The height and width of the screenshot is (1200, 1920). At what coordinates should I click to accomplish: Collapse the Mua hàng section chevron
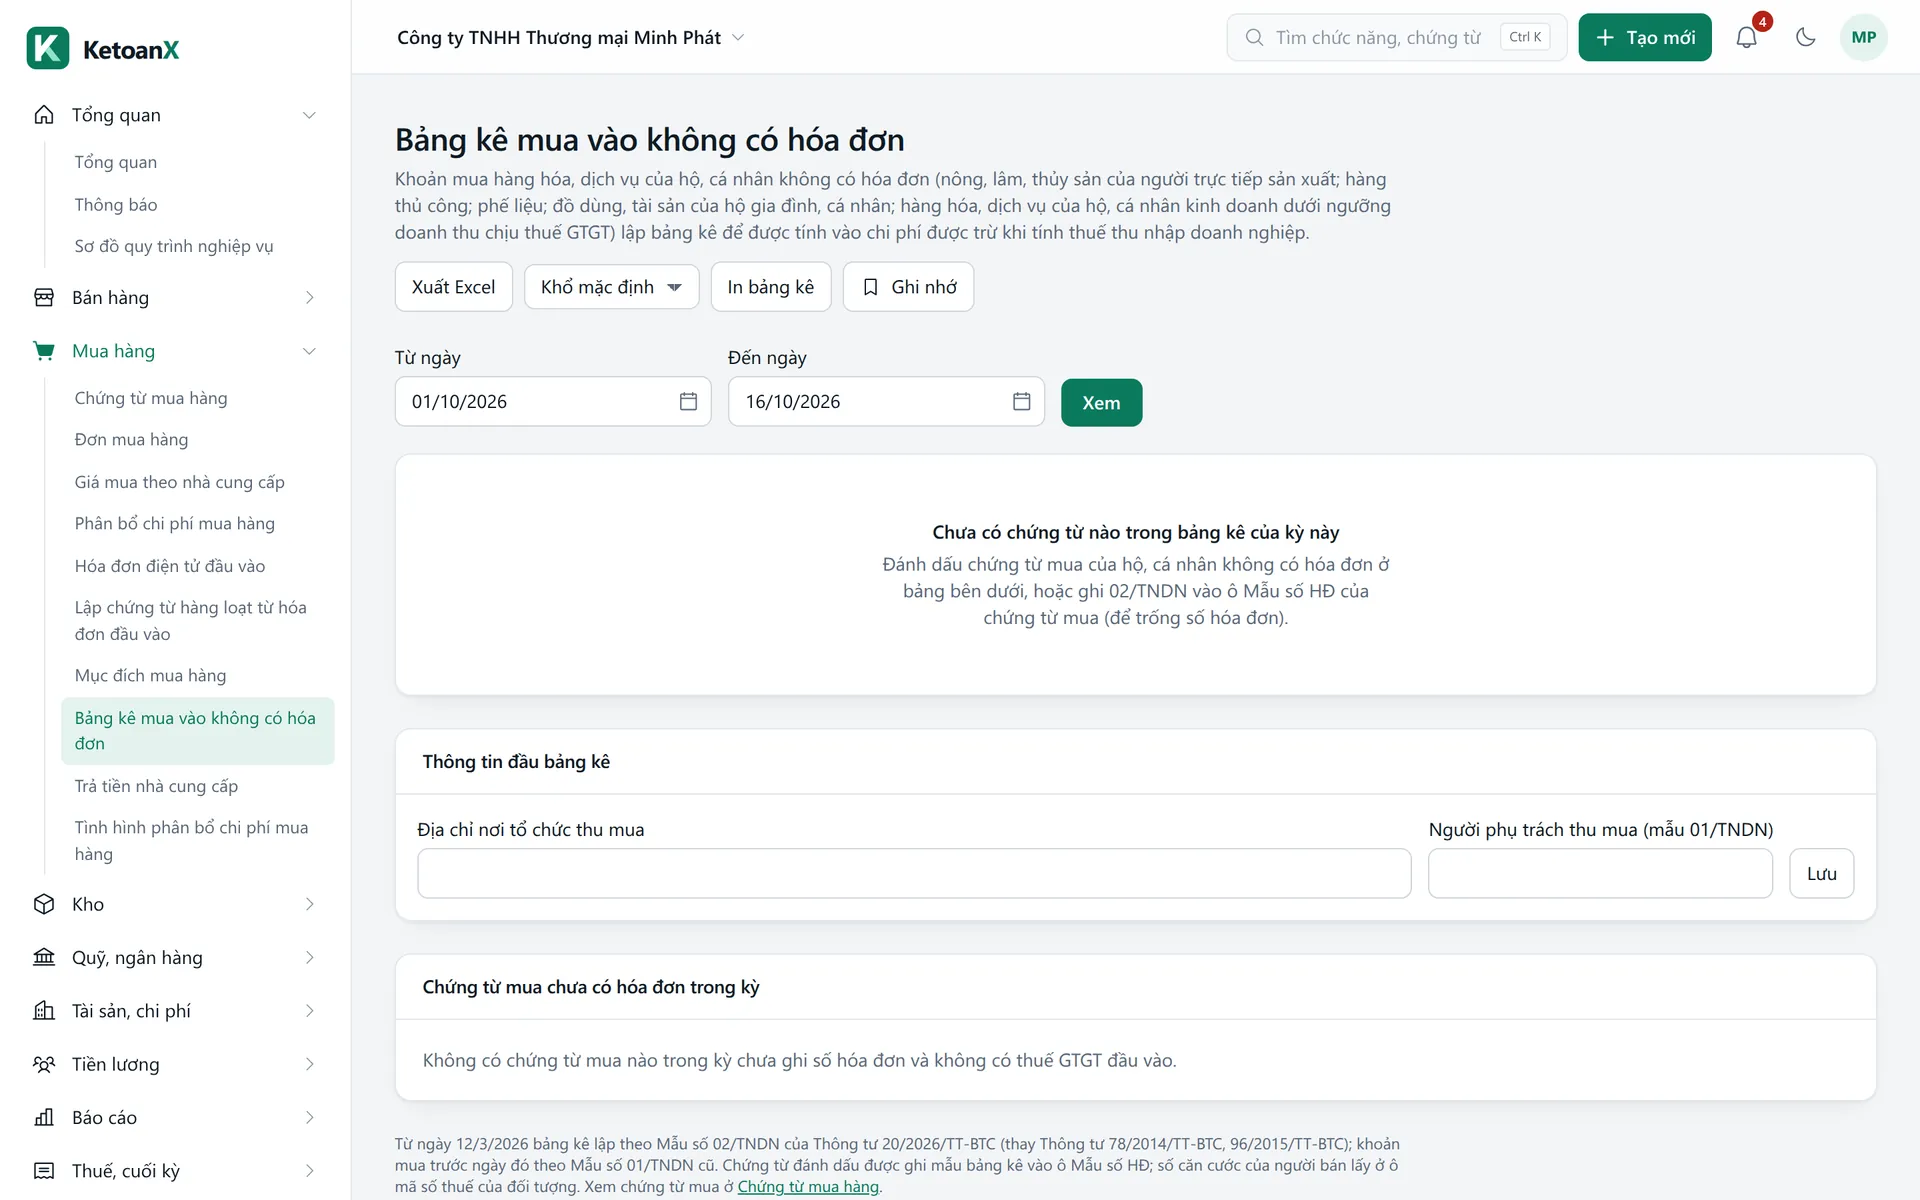coord(309,351)
